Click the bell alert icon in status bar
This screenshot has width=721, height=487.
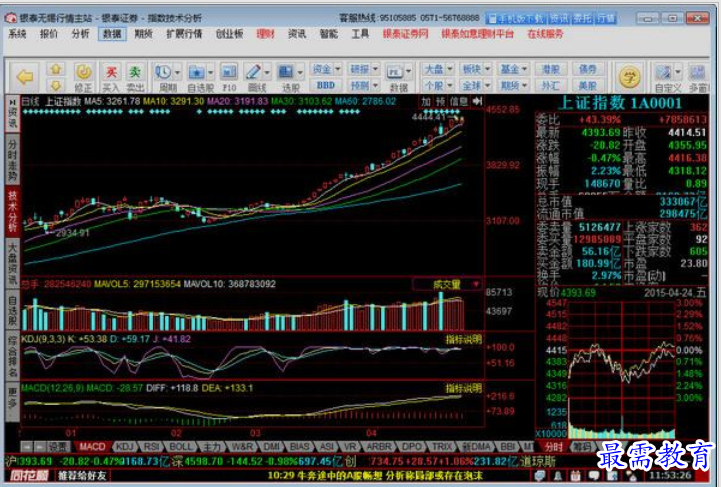pyautogui.click(x=558, y=476)
